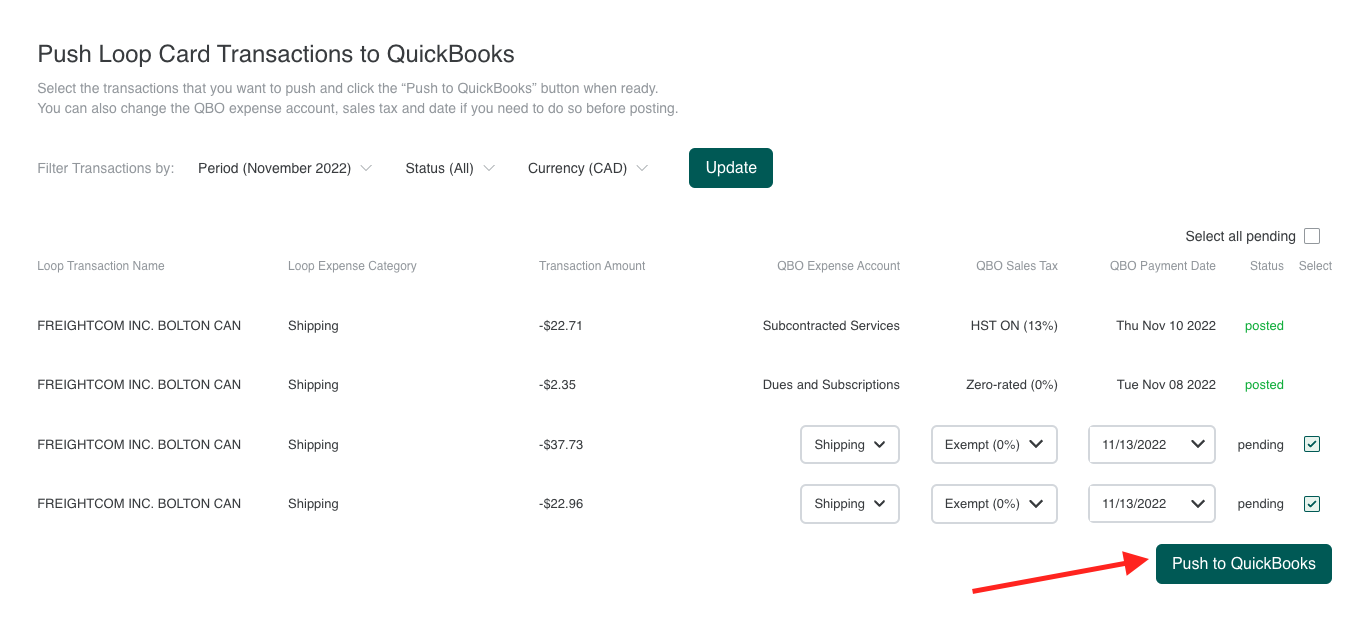Open the expense account dropdown for the -$37.73 row
This screenshot has width=1361, height=640.
tap(849, 444)
